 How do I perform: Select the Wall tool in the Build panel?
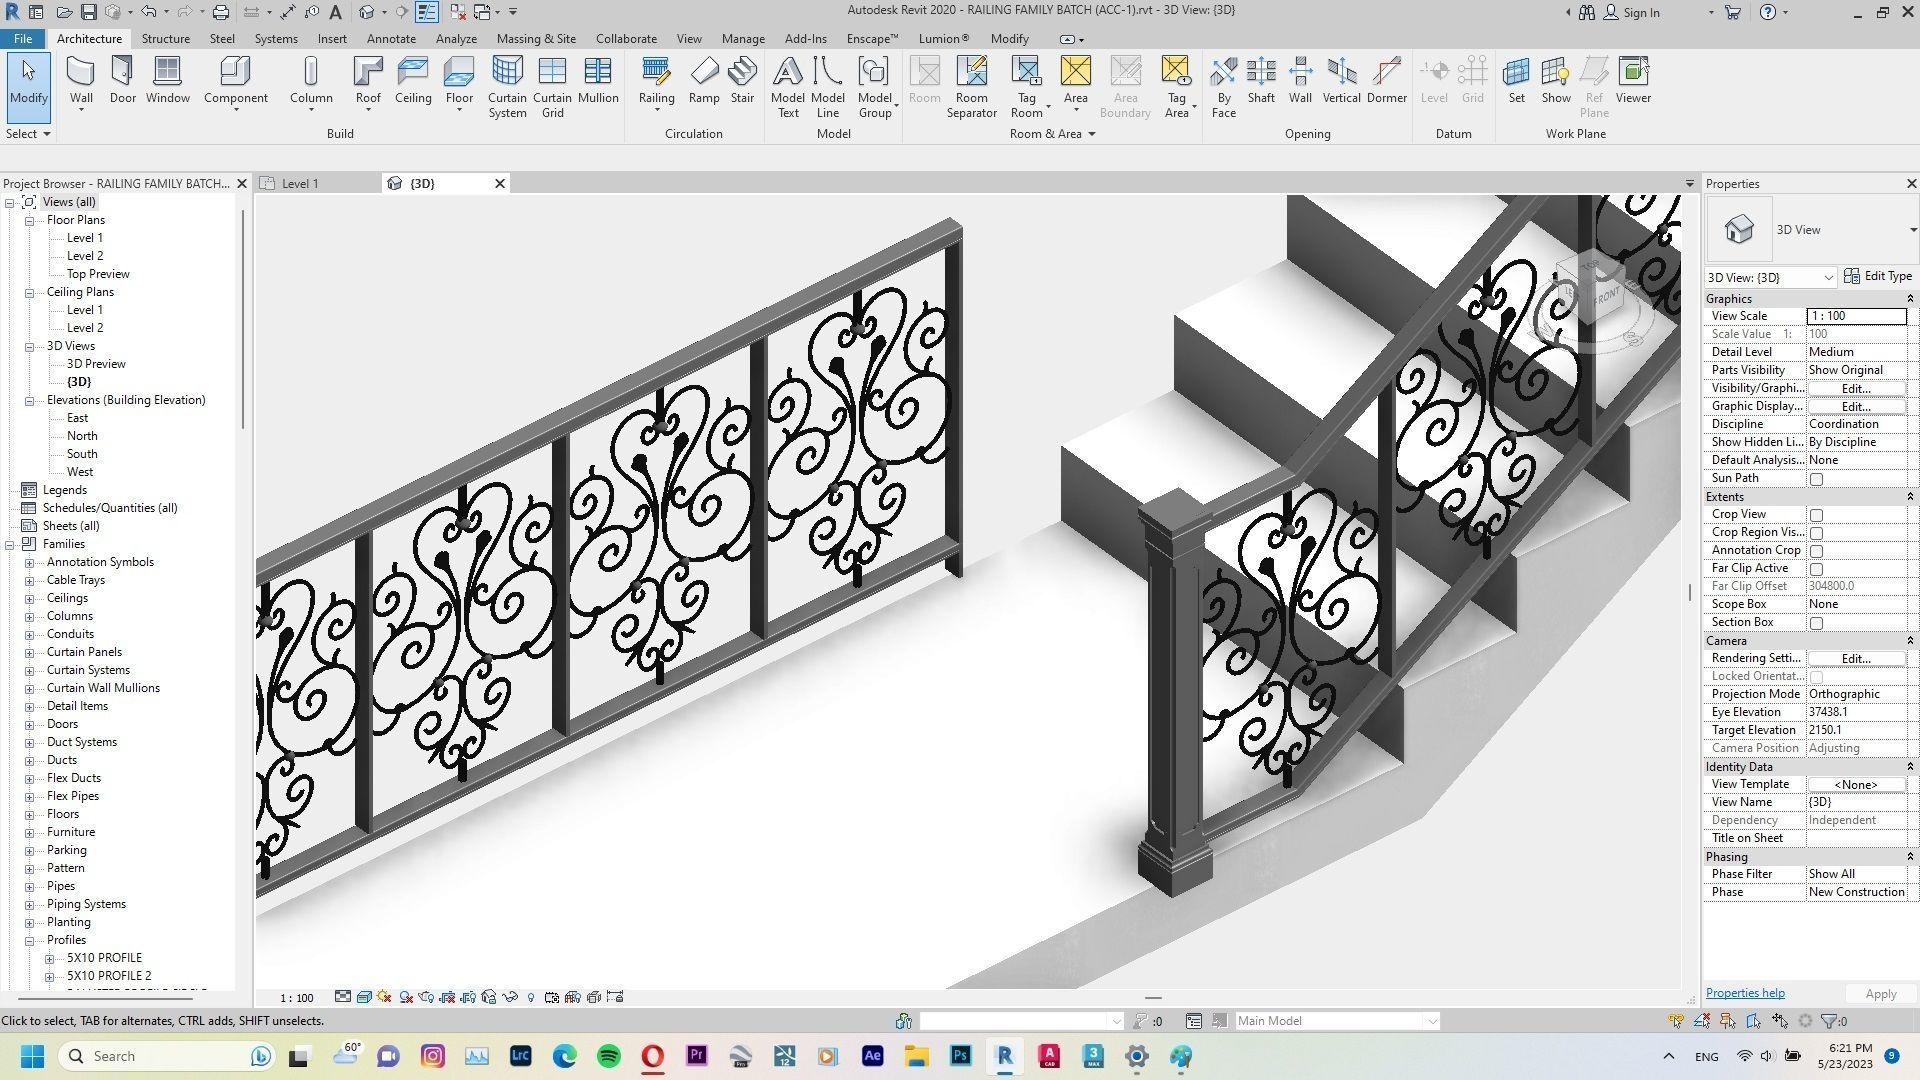[81, 82]
